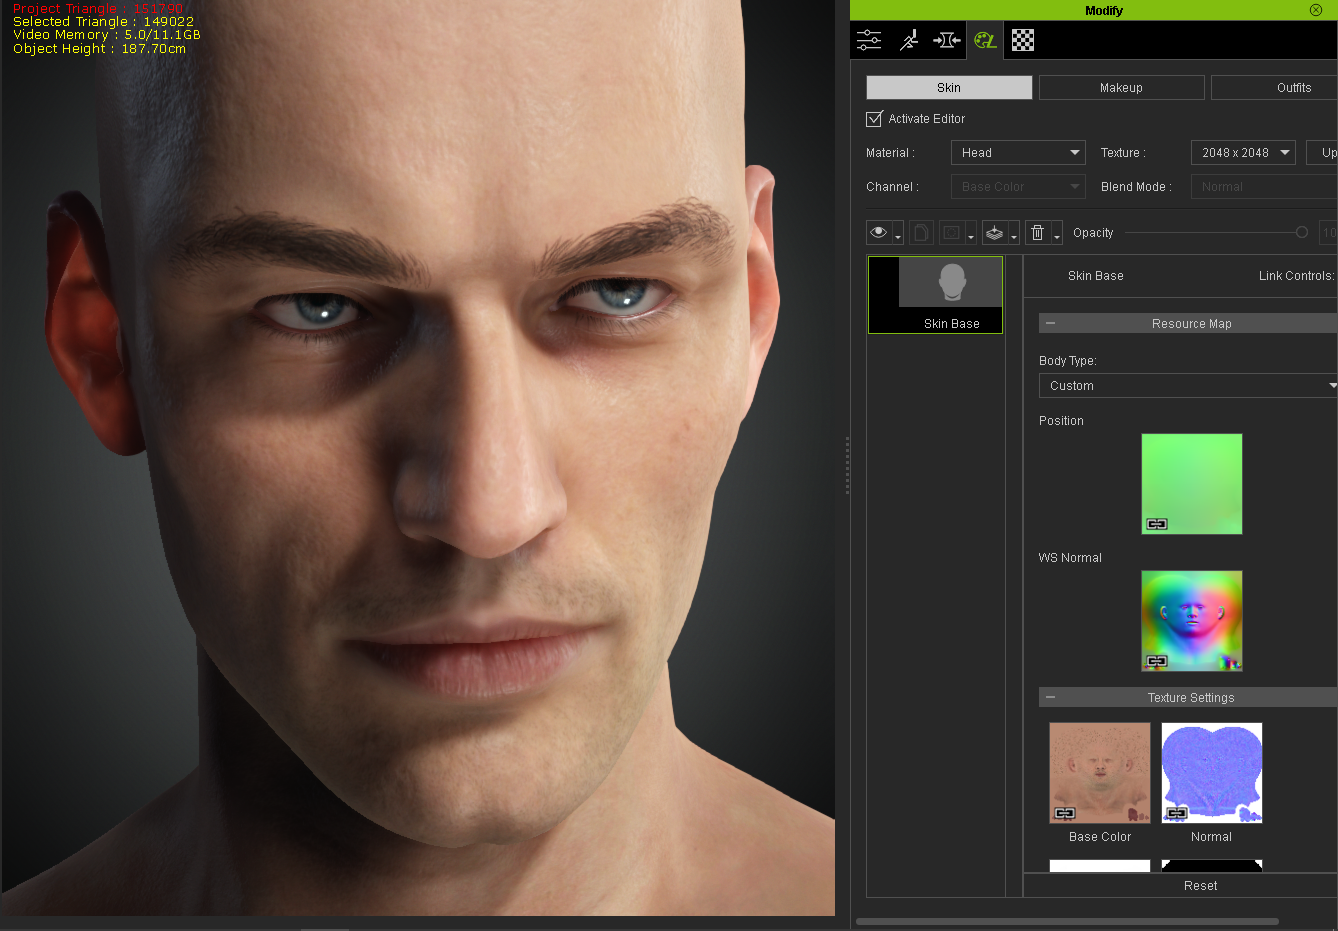The width and height of the screenshot is (1338, 931).
Task: Open the Body Type dropdown set to Custom
Action: click(x=1188, y=386)
